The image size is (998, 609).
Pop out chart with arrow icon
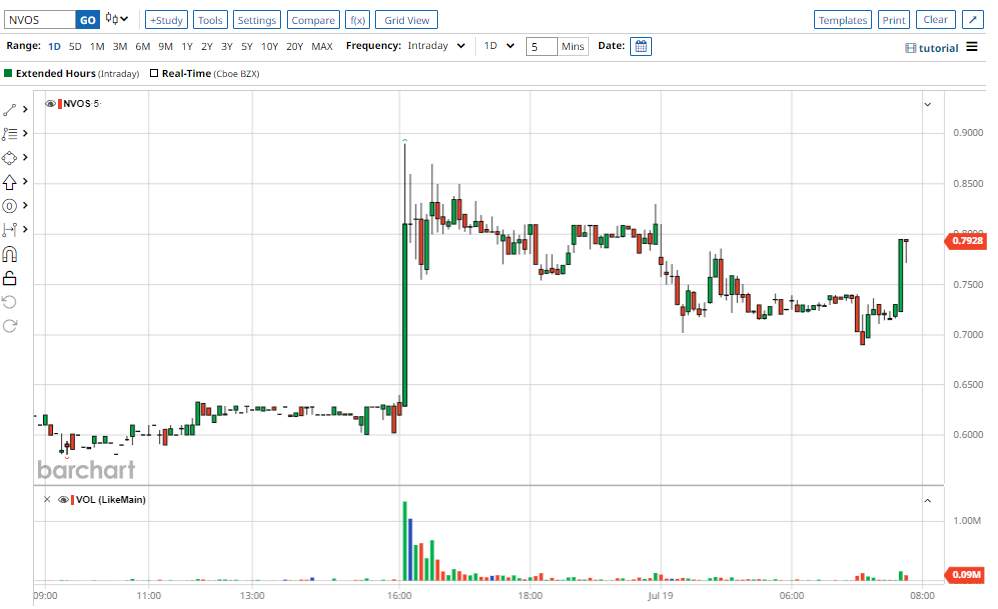pyautogui.click(x=973, y=20)
